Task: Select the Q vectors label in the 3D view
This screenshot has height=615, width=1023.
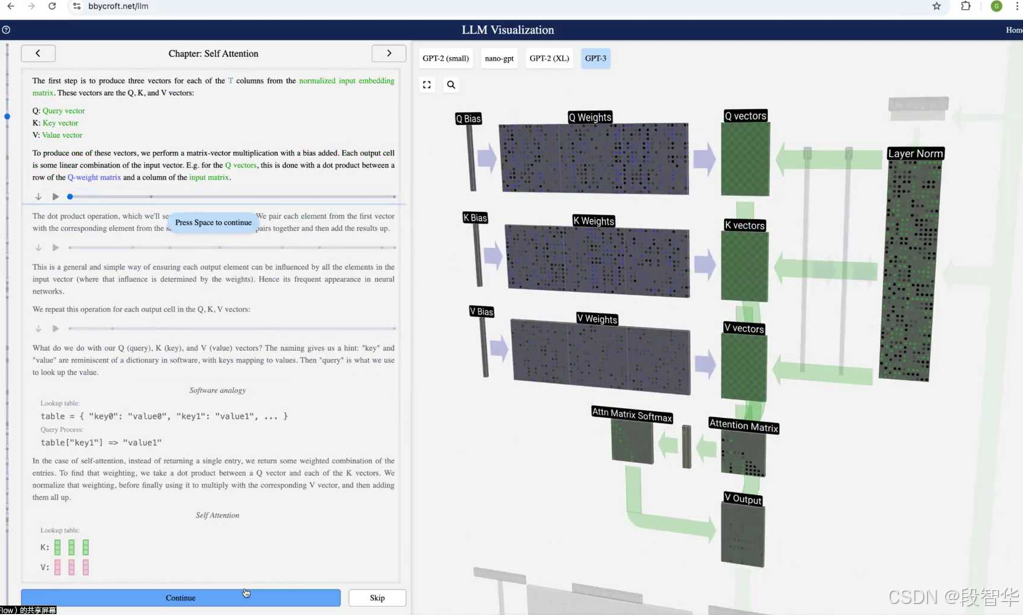Action: (745, 116)
